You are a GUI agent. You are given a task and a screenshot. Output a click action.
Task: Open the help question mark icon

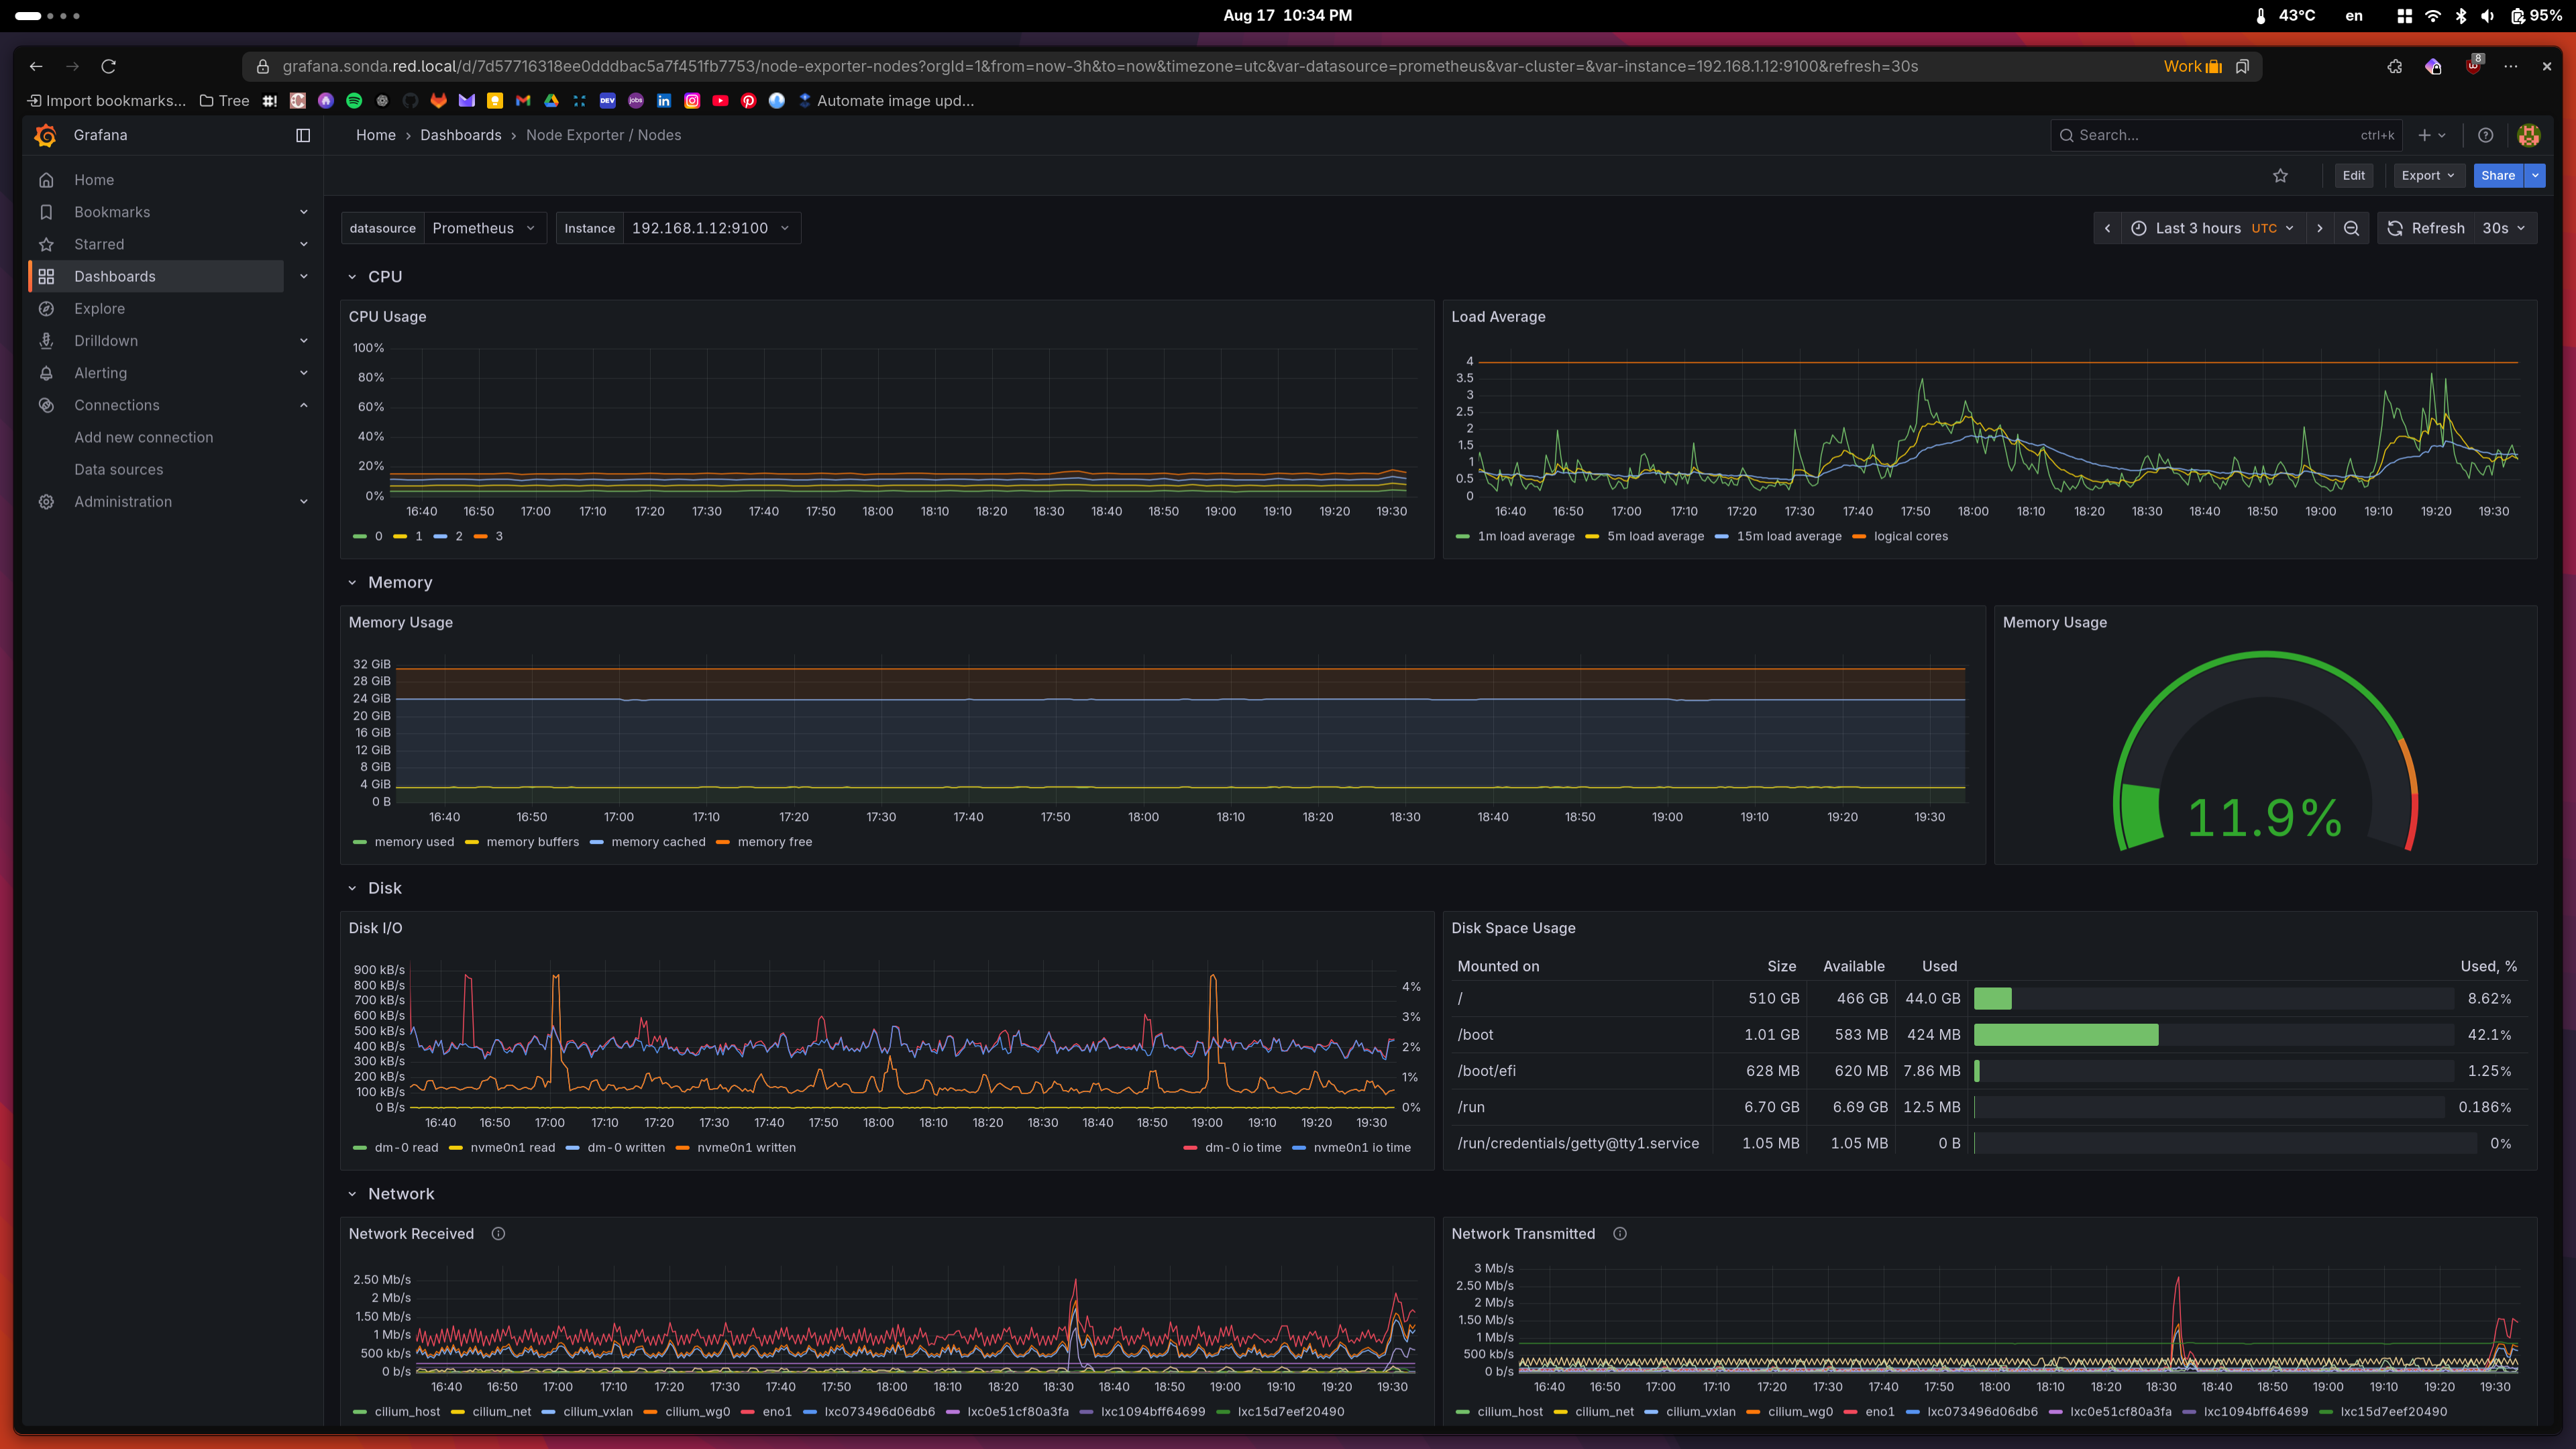2485,135
